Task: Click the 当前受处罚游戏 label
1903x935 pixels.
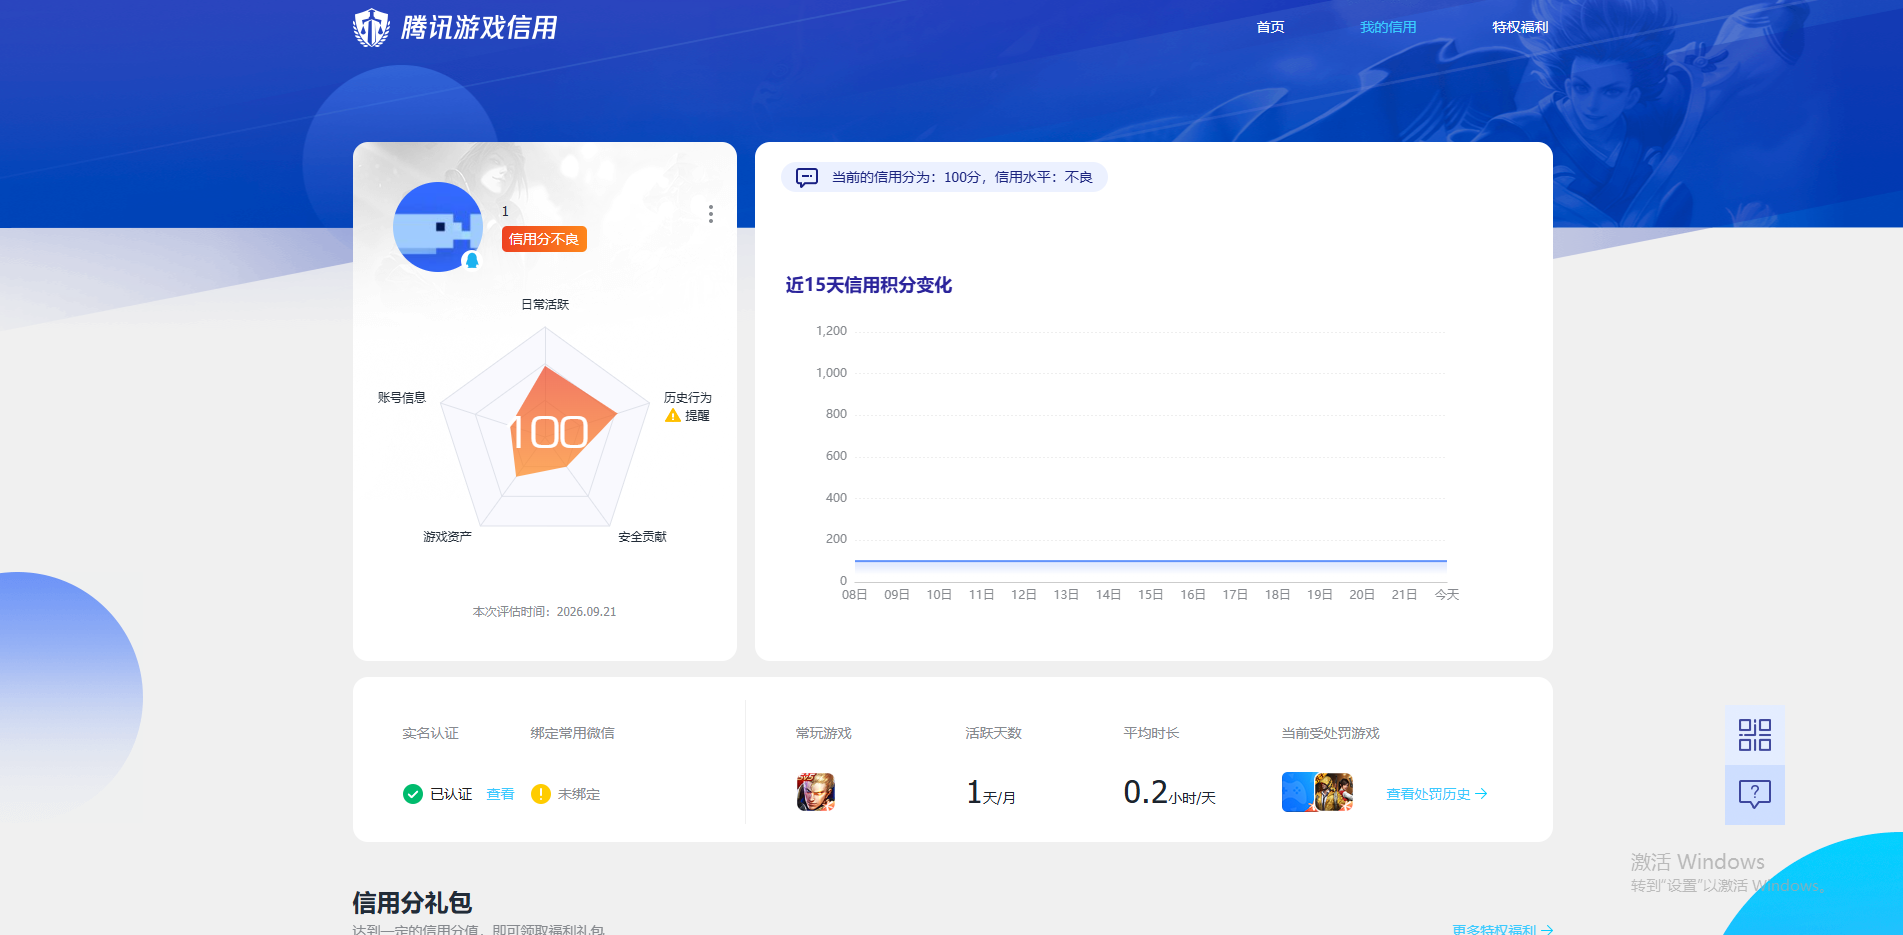Action: pos(1330,733)
